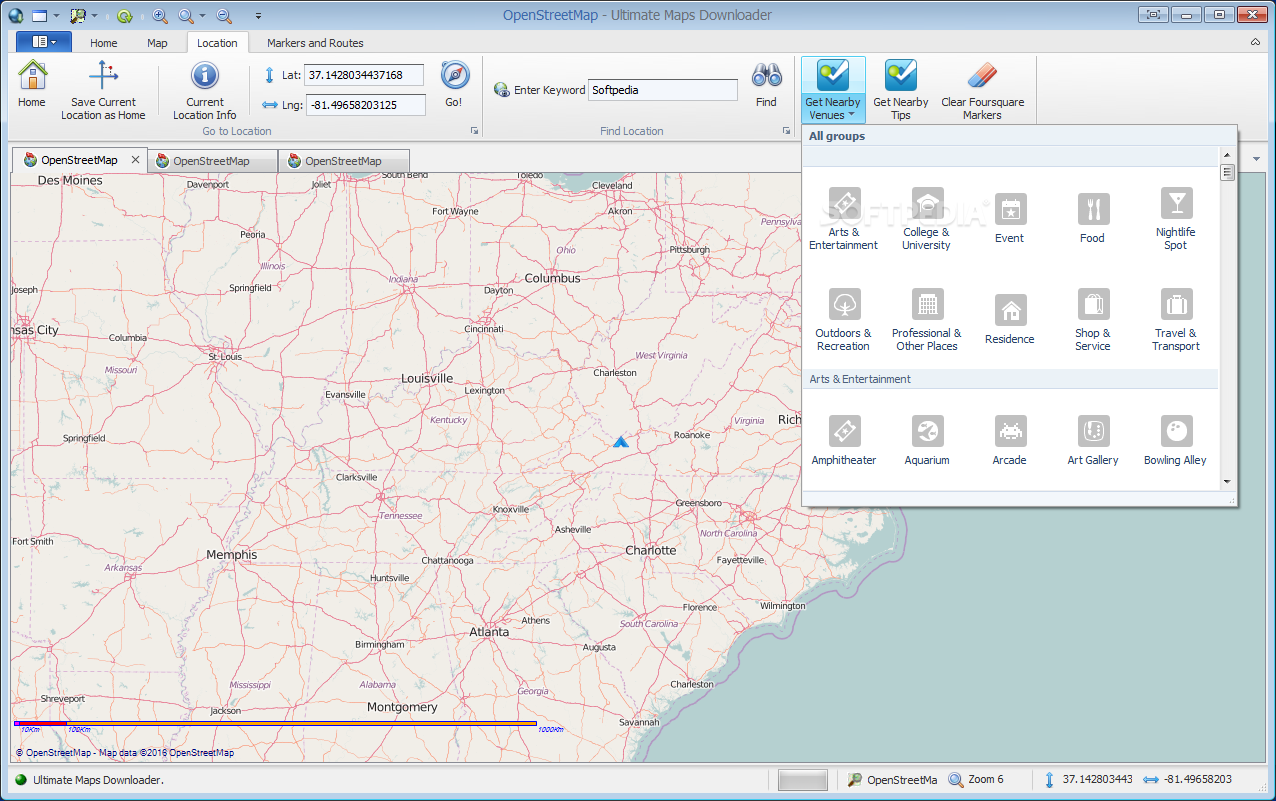Click the zoom in magnifier icon
The image size is (1276, 801).
[x=160, y=16]
